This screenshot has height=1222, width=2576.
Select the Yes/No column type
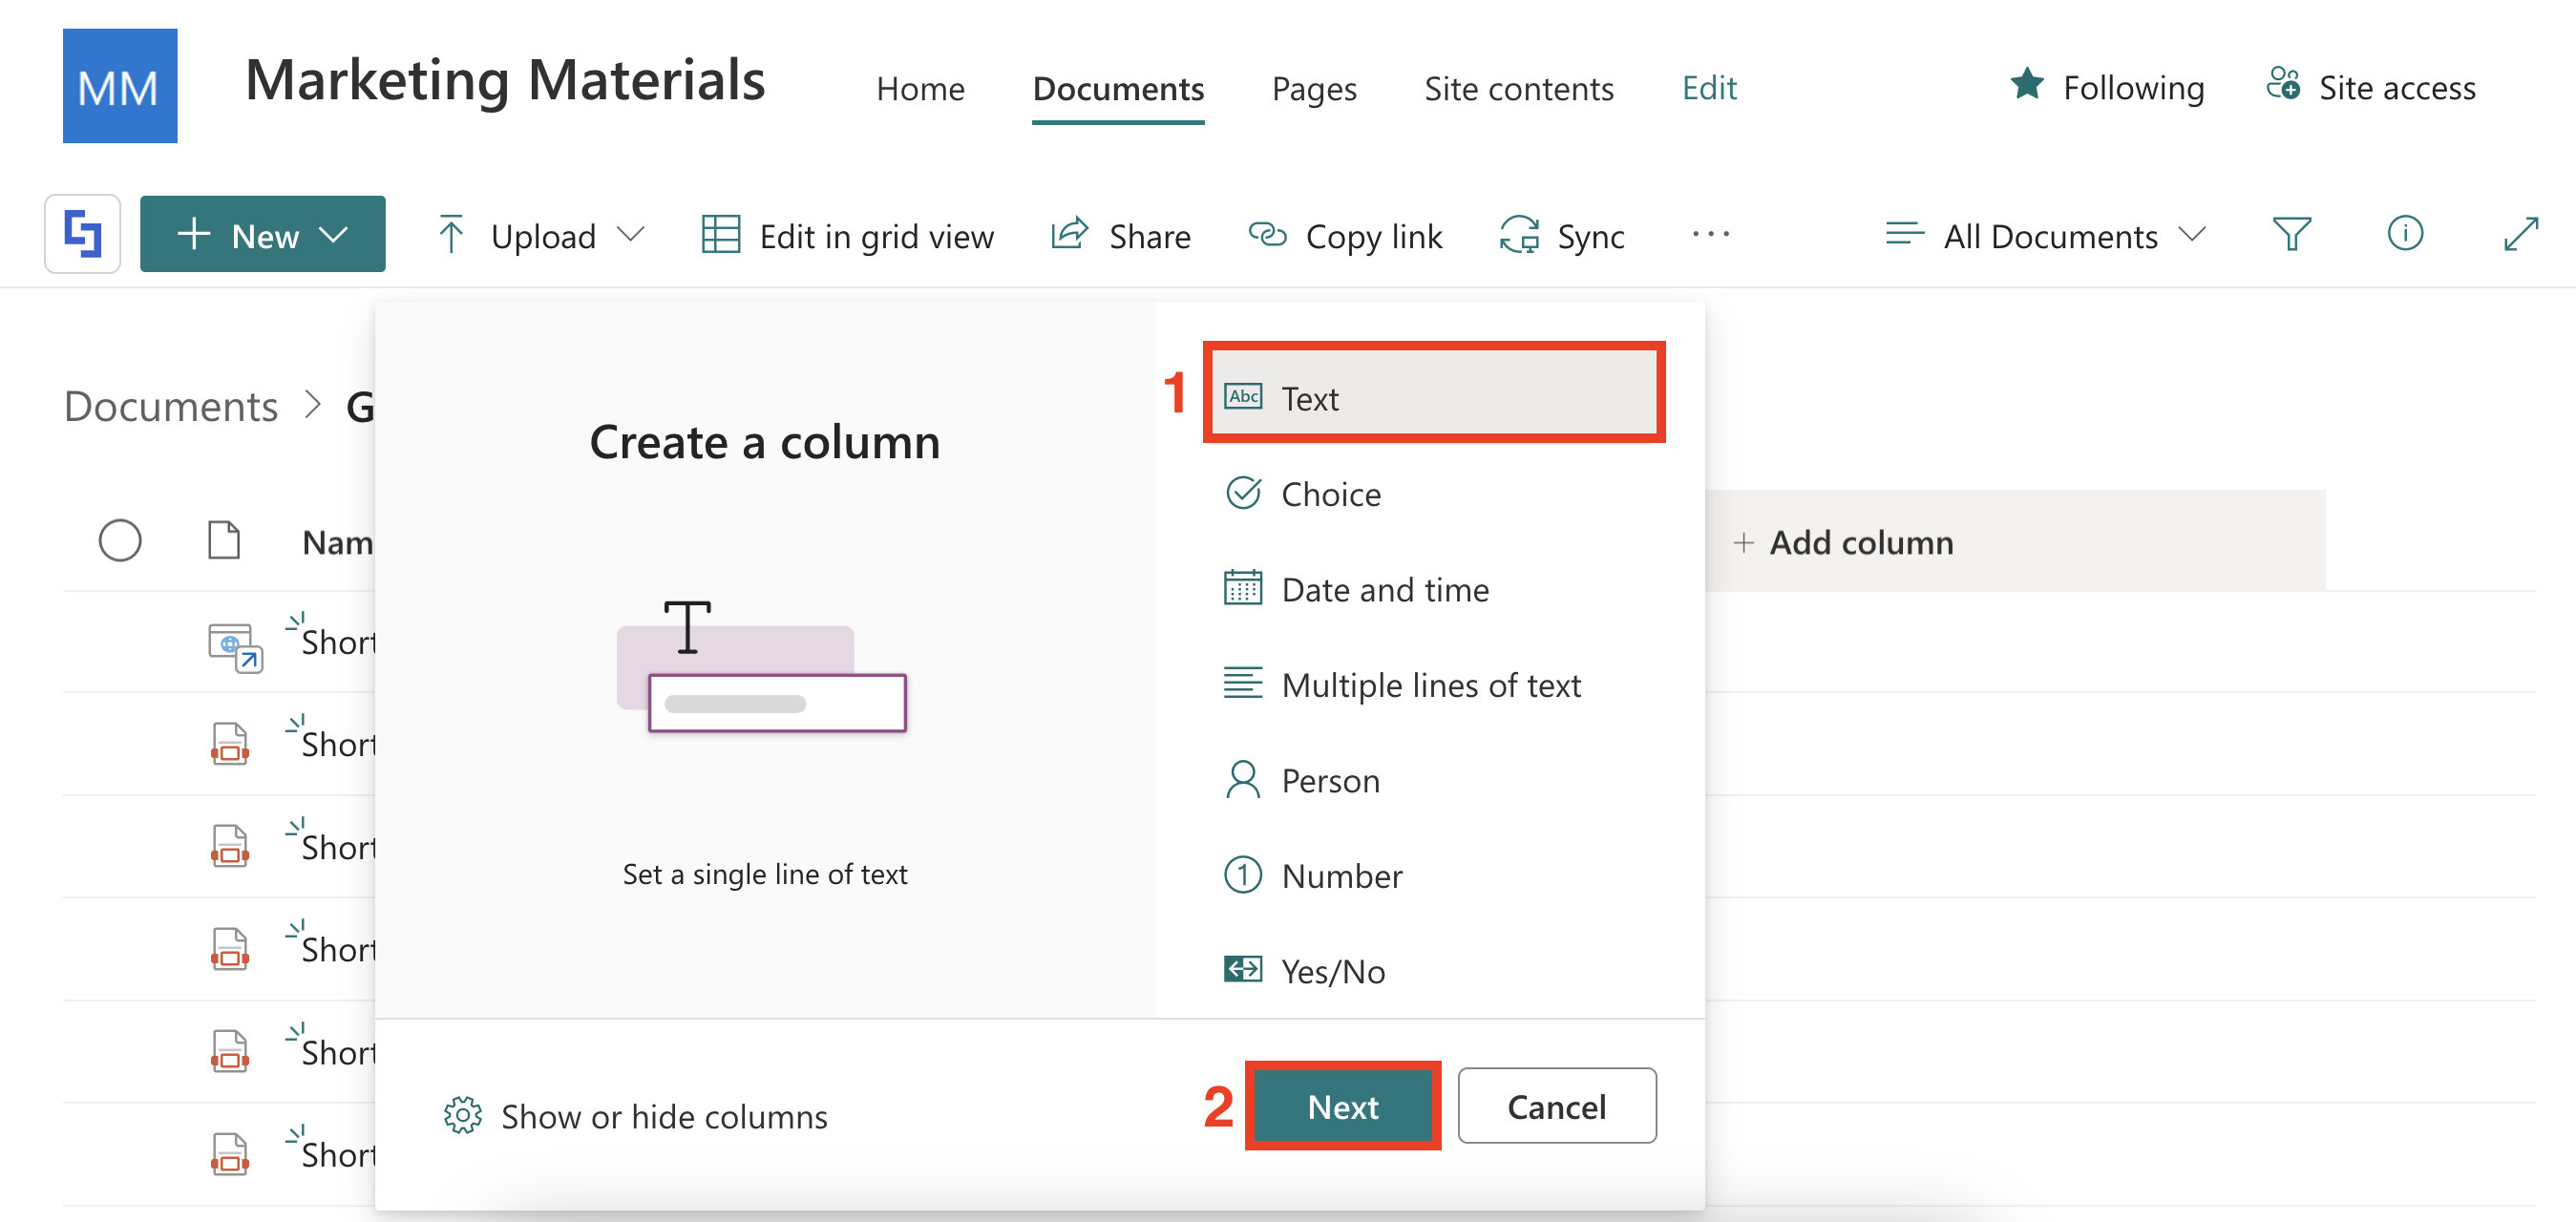[x=1332, y=970]
